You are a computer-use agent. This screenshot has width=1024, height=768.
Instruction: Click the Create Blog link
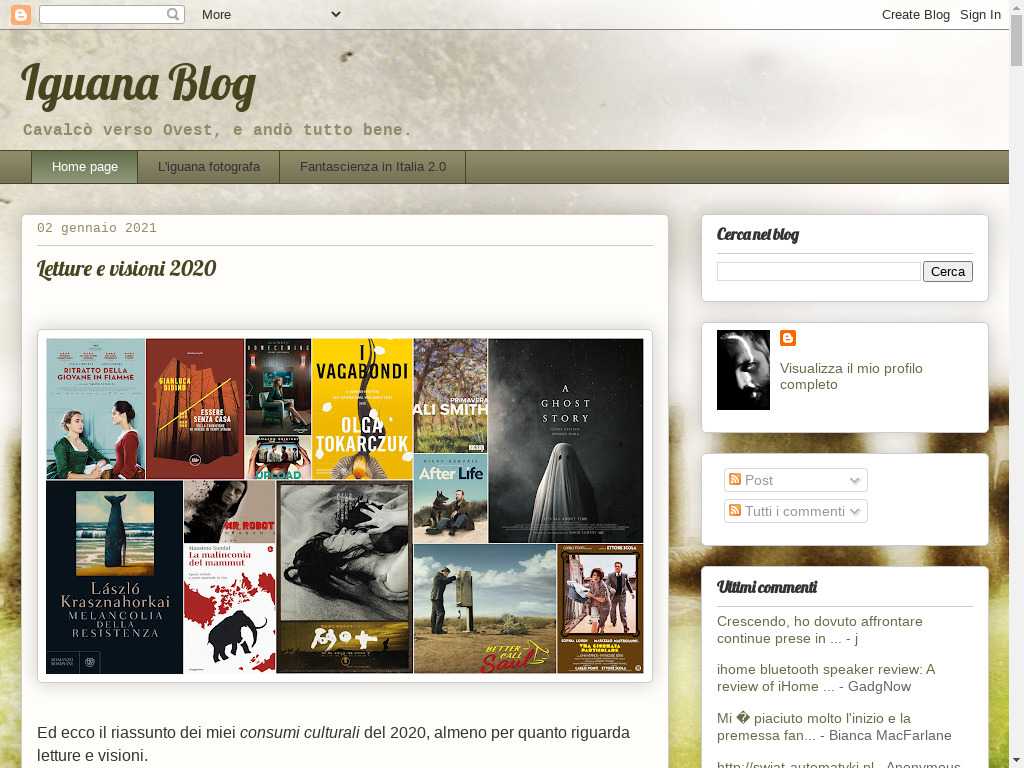[915, 14]
